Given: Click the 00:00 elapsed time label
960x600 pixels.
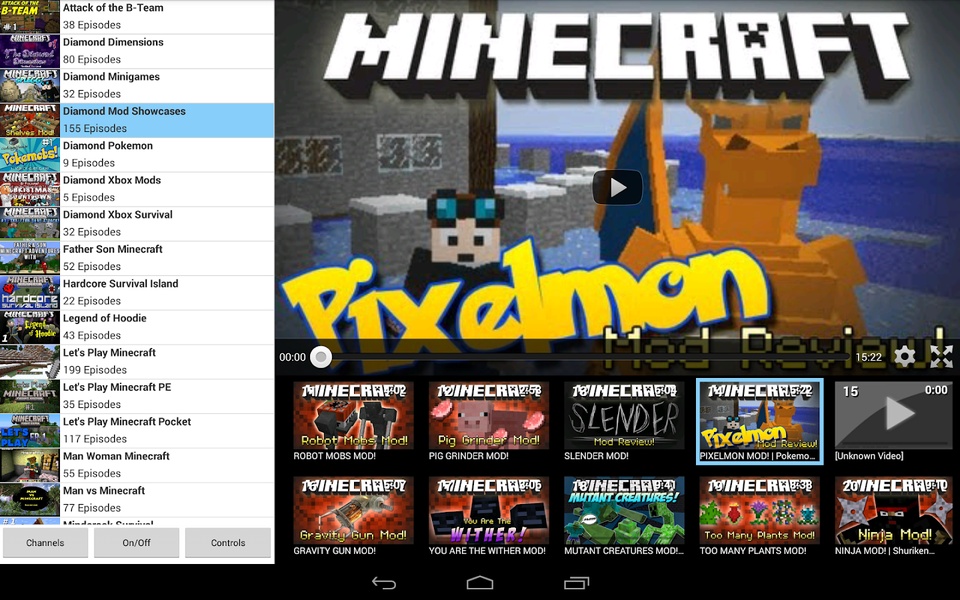Looking at the screenshot, I should (x=293, y=357).
